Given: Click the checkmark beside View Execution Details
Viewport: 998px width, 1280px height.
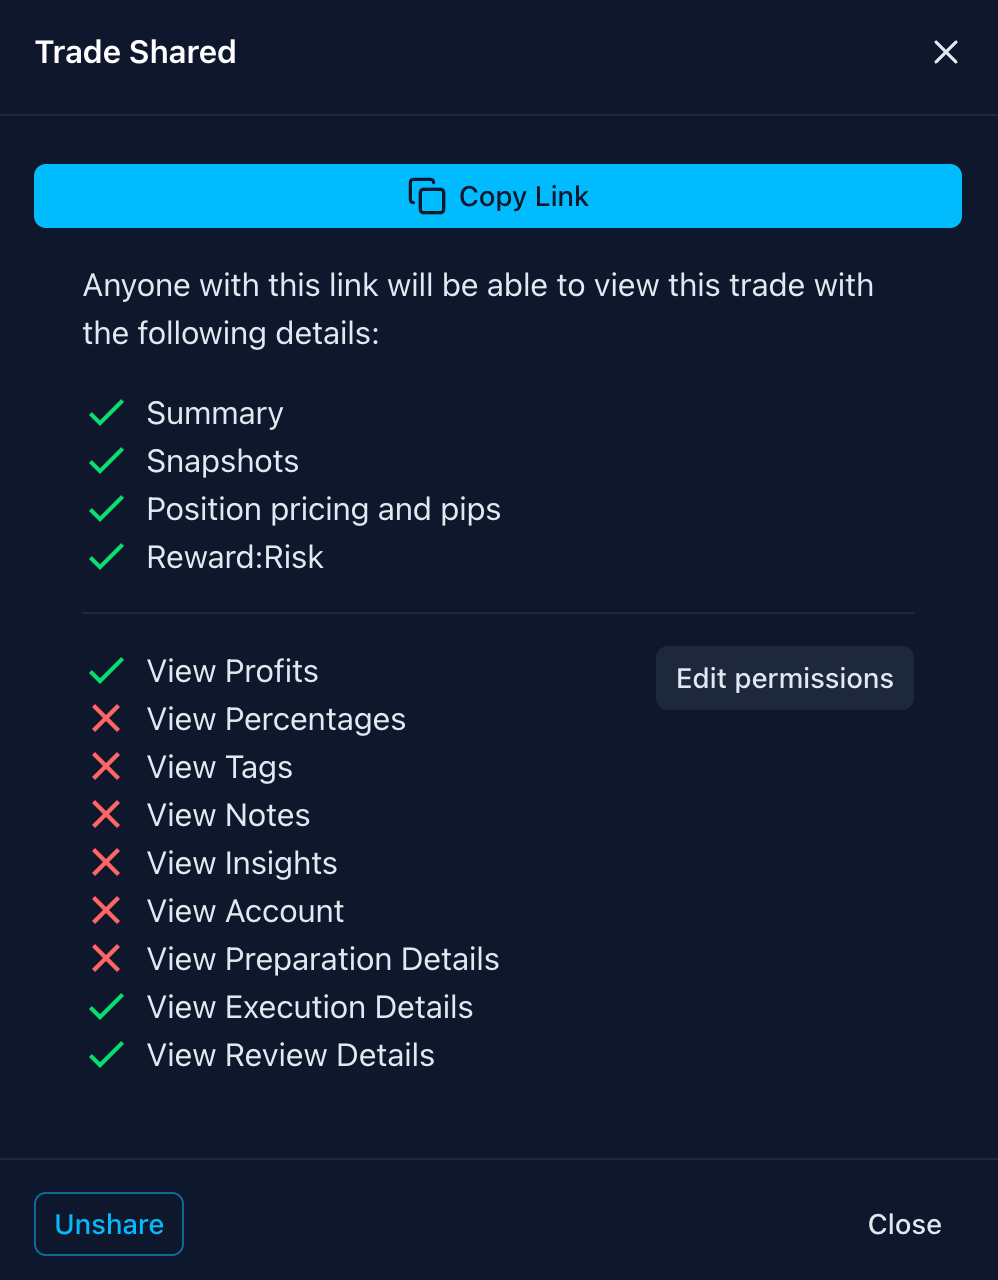Looking at the screenshot, I should tap(106, 1007).
